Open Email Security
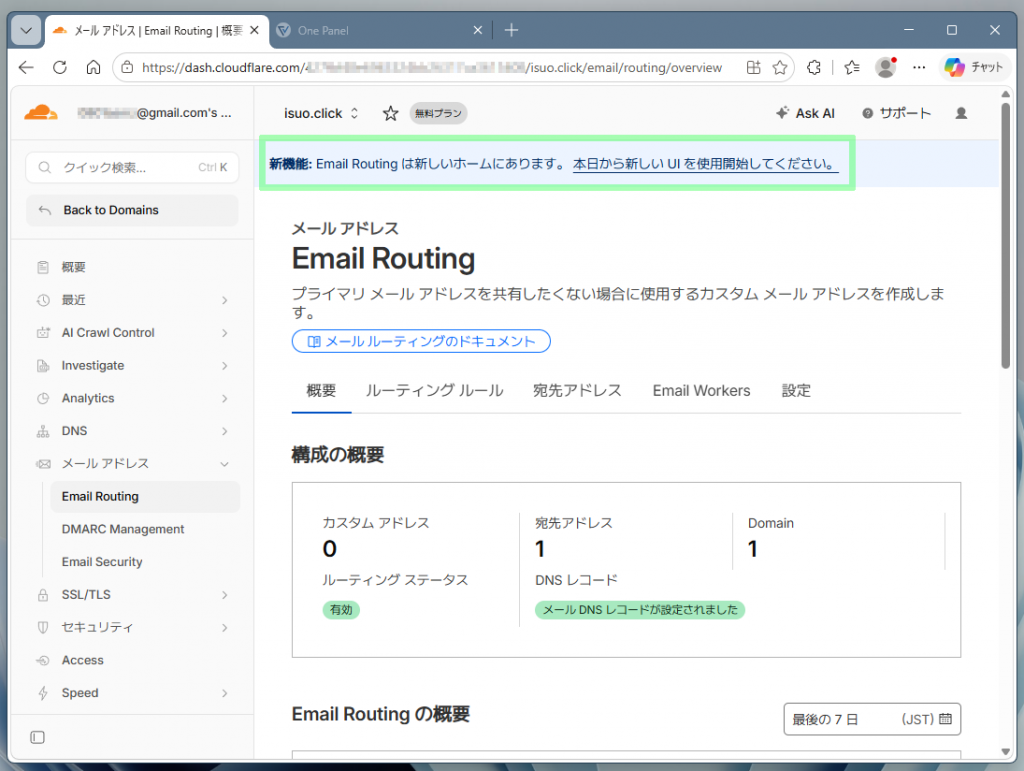Viewport: 1024px width, 771px height. (102, 562)
